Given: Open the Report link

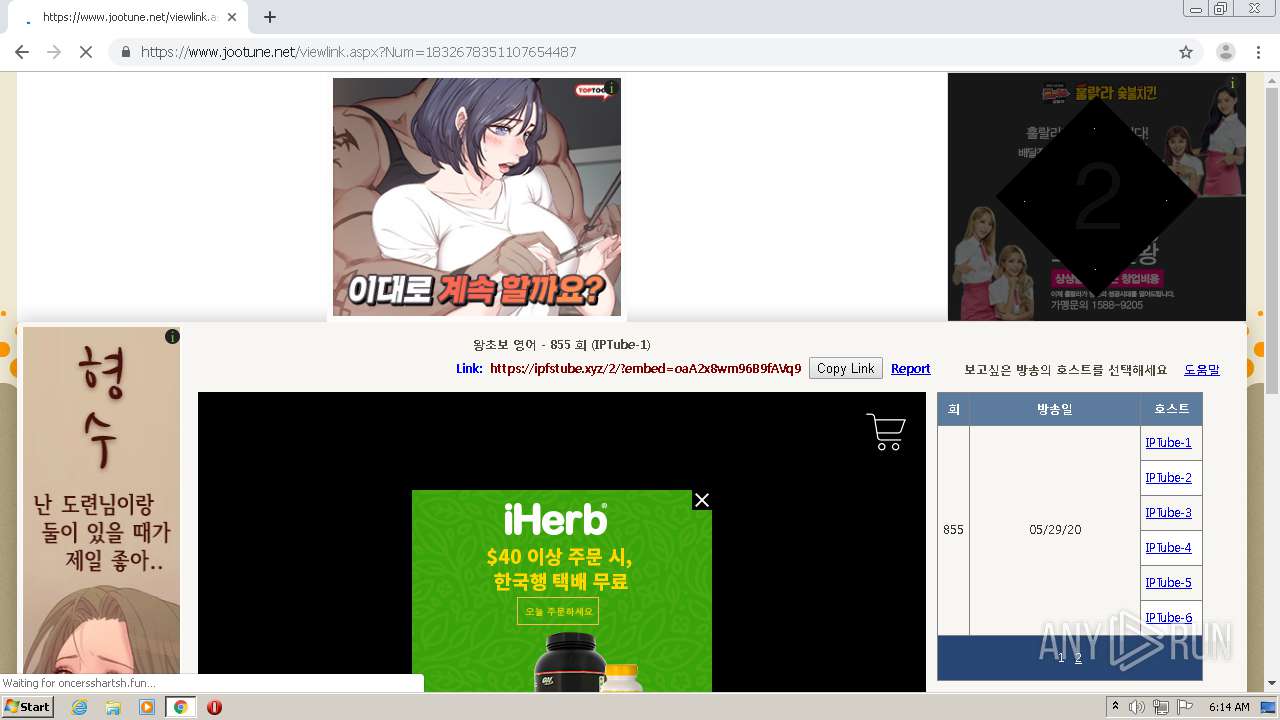Looking at the screenshot, I should pos(910,369).
